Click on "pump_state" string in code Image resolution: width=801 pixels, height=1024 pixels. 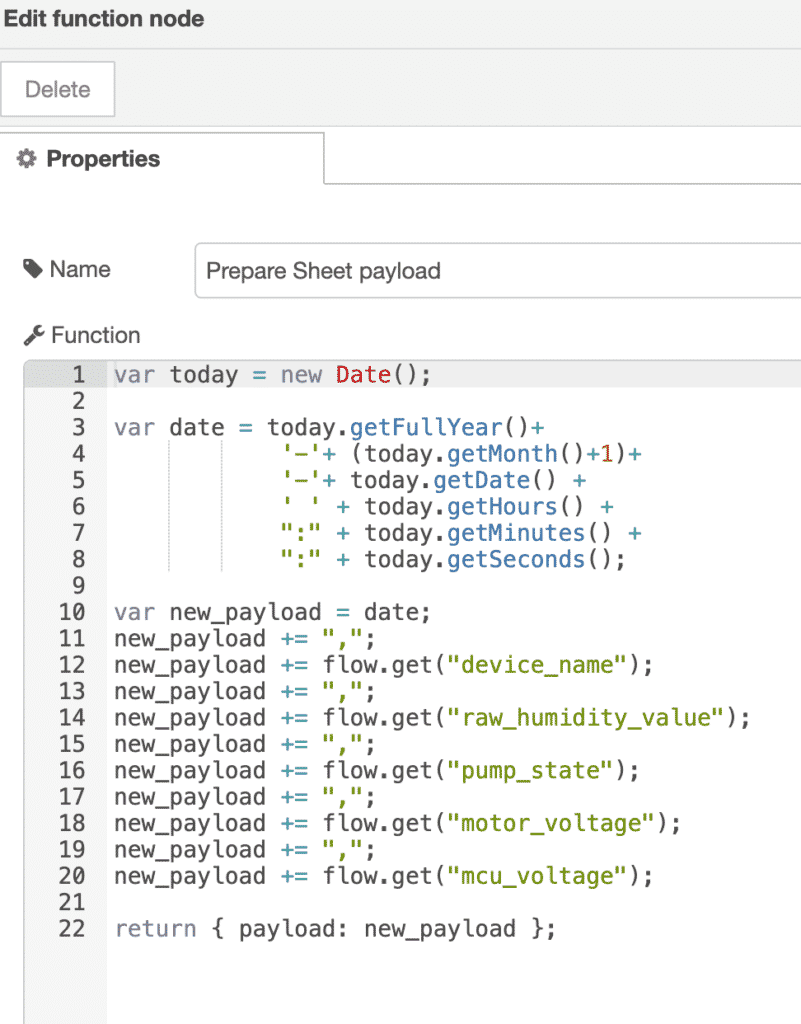point(530,771)
